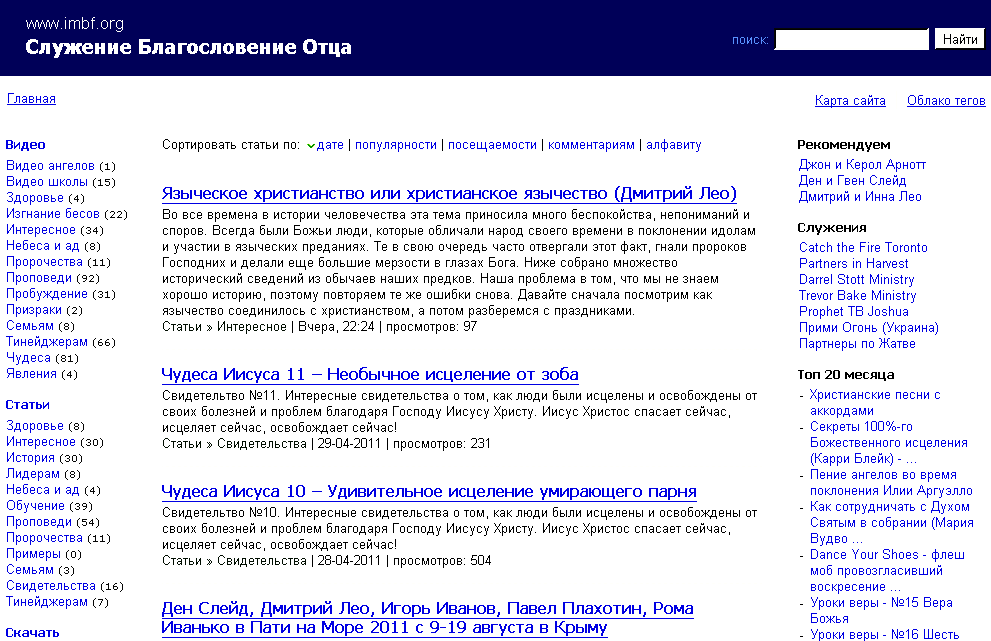Open Джон и Керол Арнотт link
This screenshot has height=641, width=991.
click(862, 164)
